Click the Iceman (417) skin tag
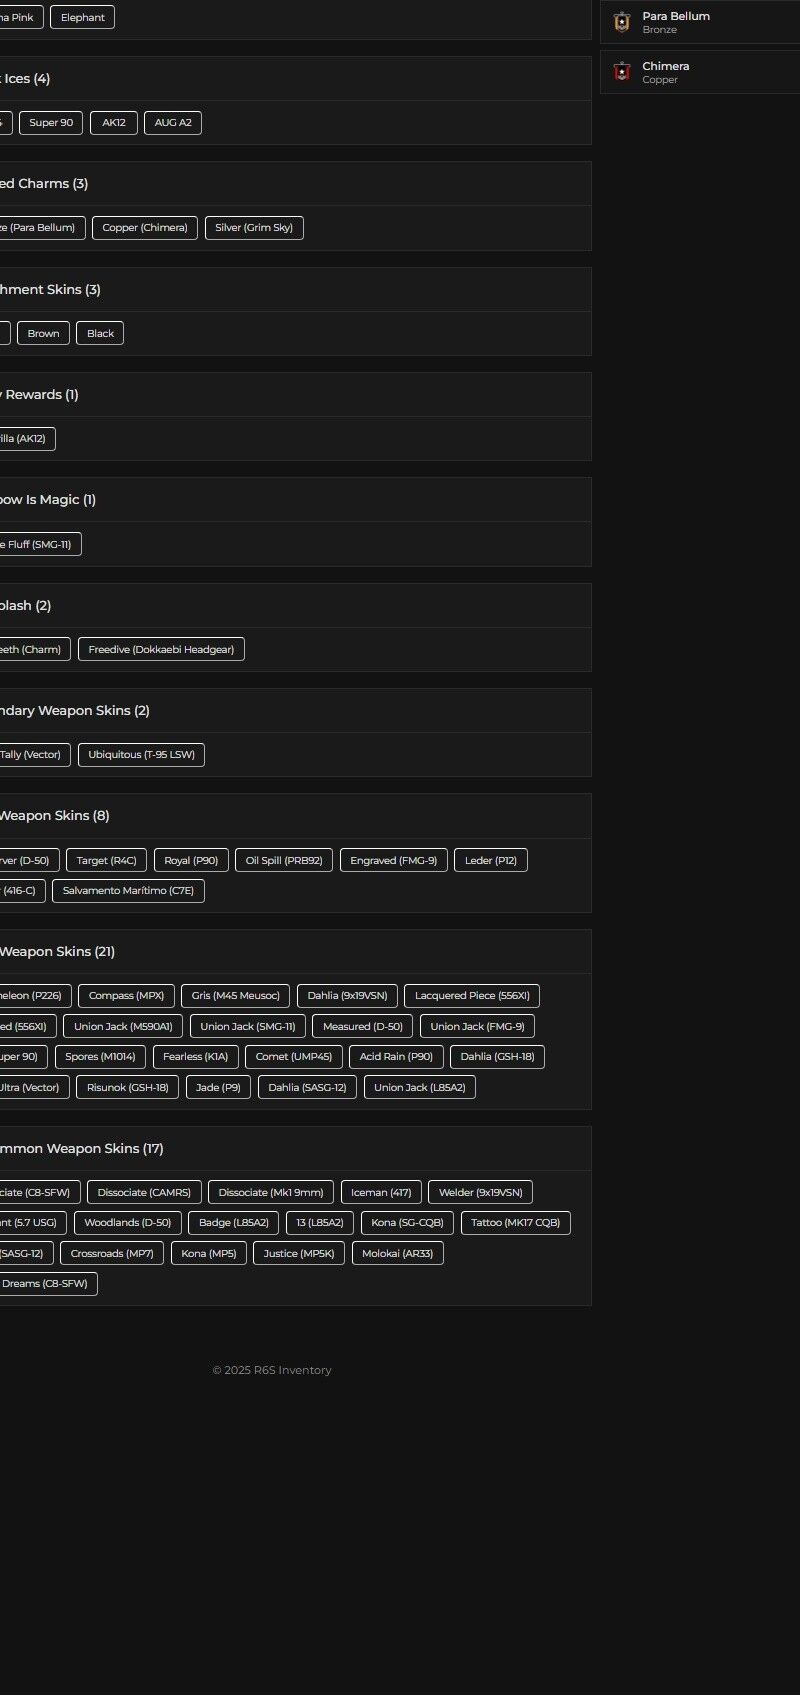Image resolution: width=800 pixels, height=1695 pixels. 381,1193
